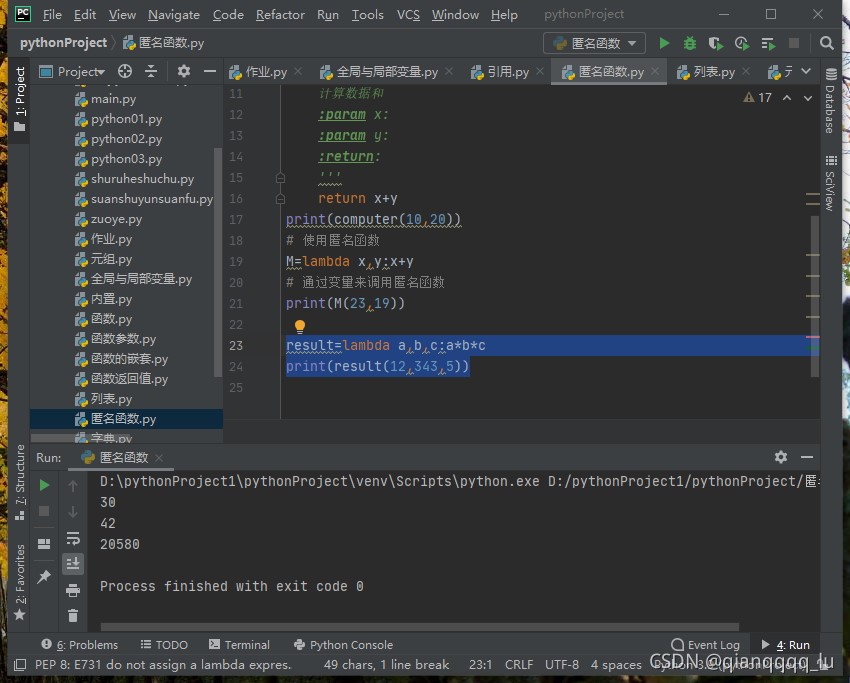850x683 pixels.
Task: Start debugging with the green bug icon
Action: tap(690, 43)
